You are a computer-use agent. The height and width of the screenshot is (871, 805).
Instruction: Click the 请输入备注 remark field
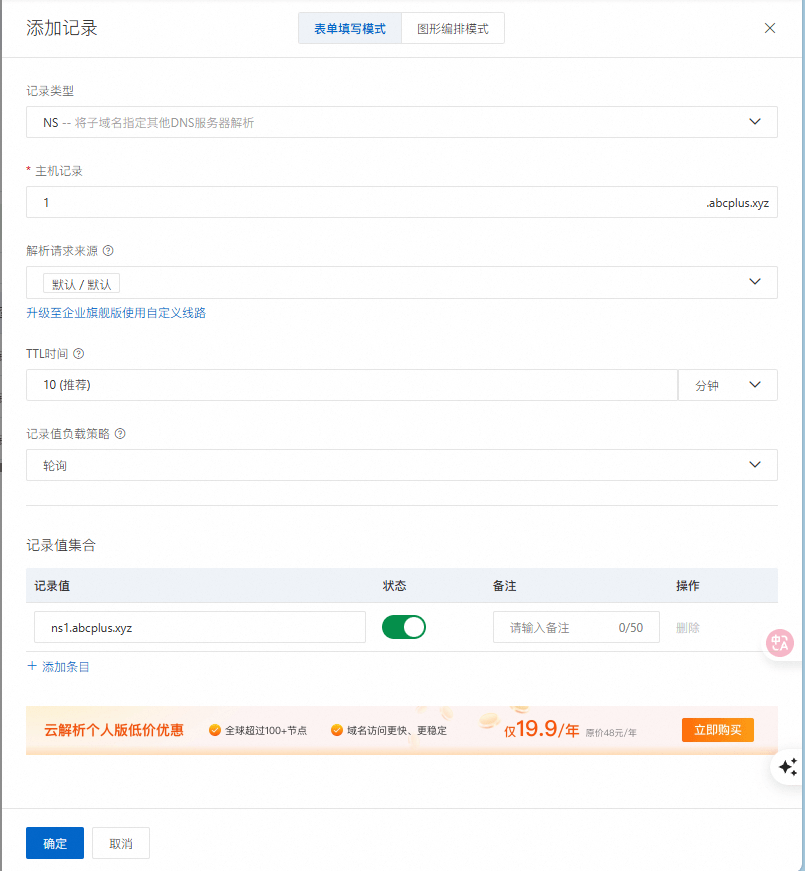click(560, 627)
